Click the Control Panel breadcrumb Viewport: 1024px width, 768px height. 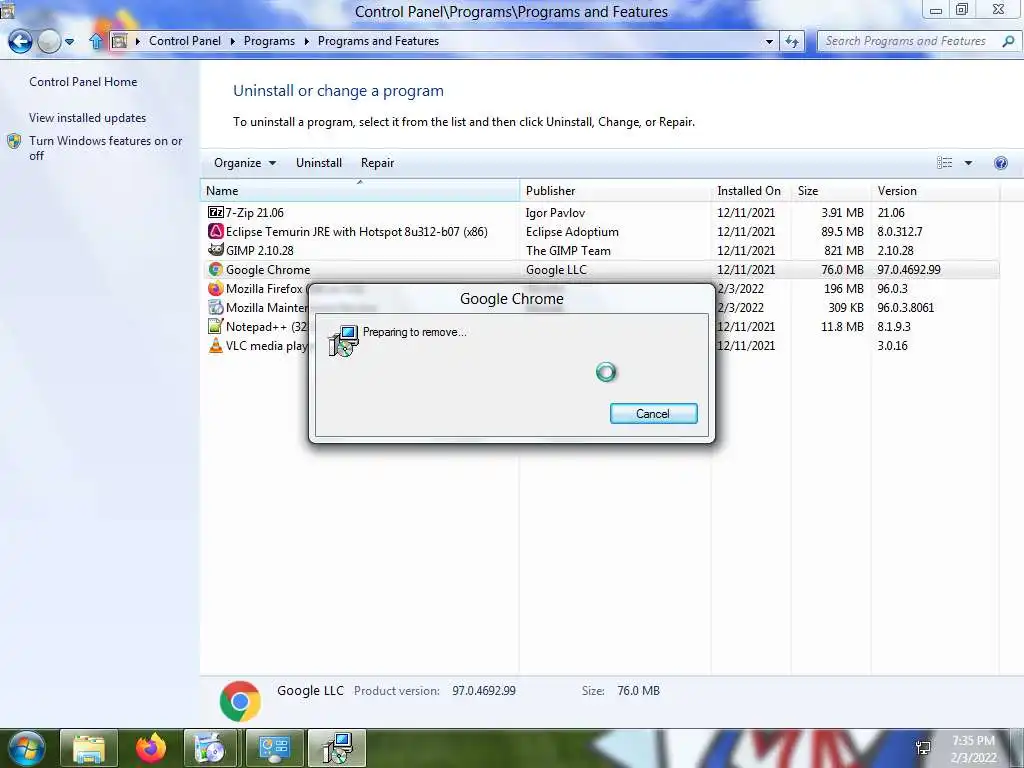coord(185,41)
